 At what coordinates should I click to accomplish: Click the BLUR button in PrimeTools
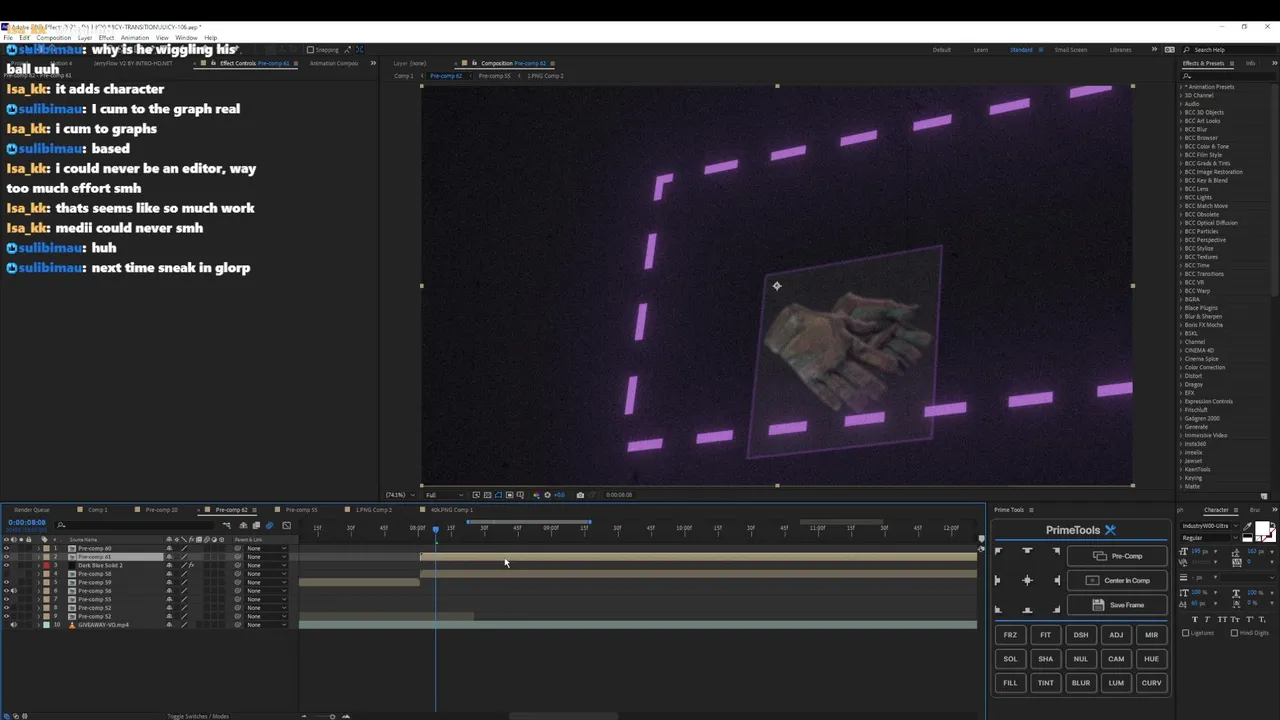pos(1081,683)
